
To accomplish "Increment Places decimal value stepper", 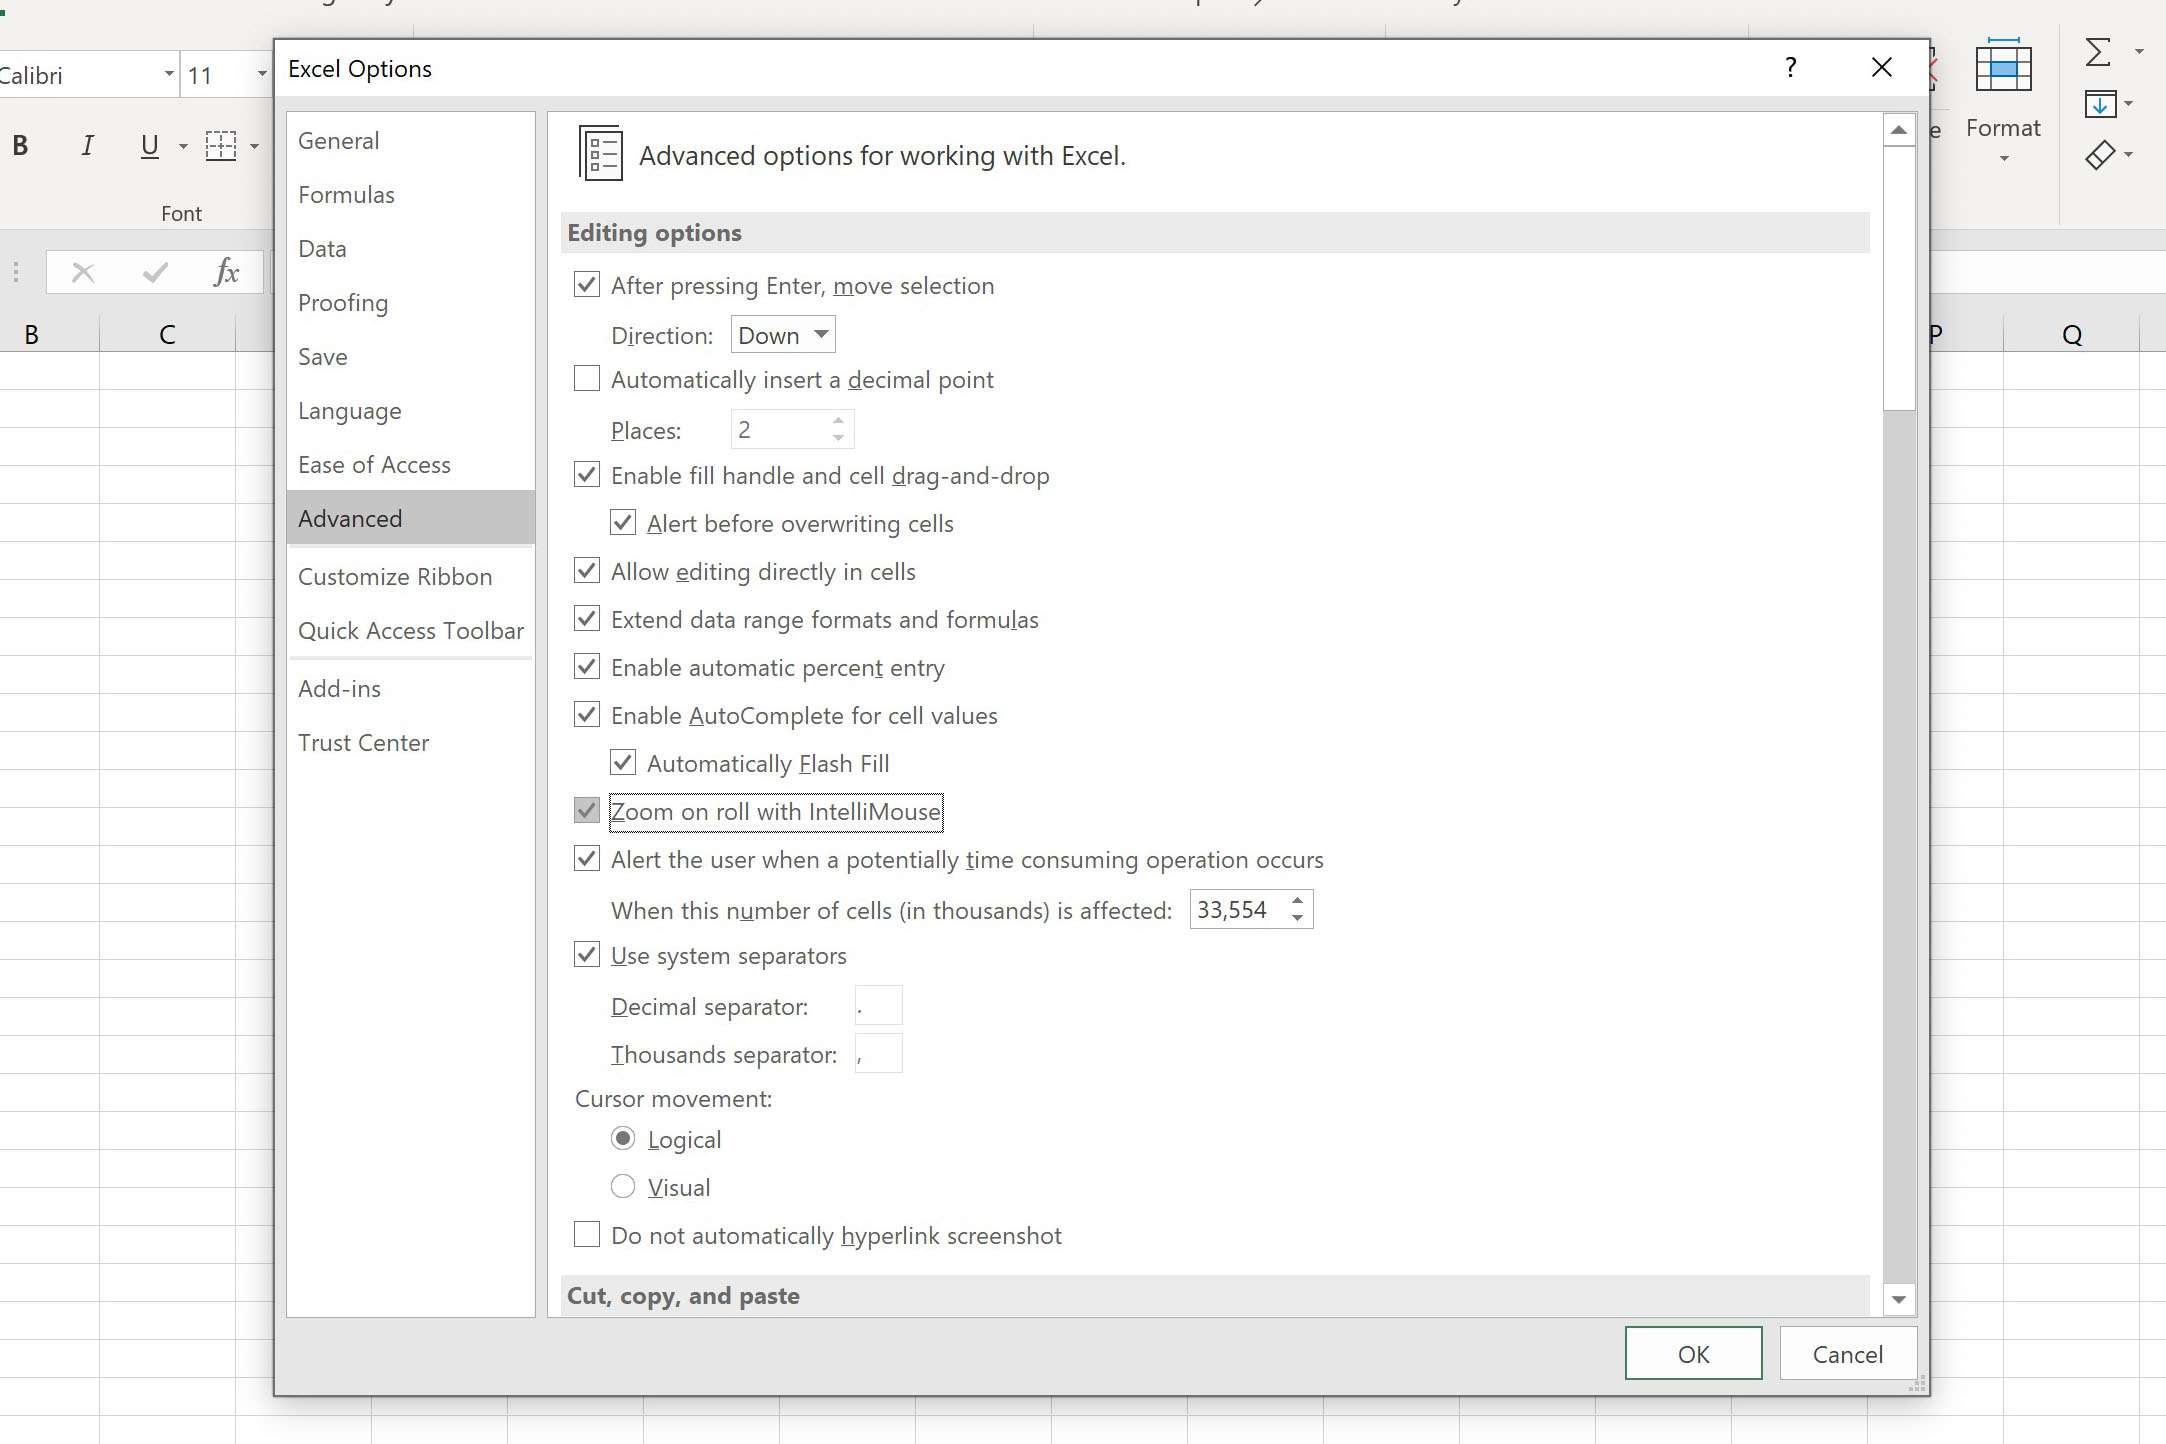I will click(838, 421).
